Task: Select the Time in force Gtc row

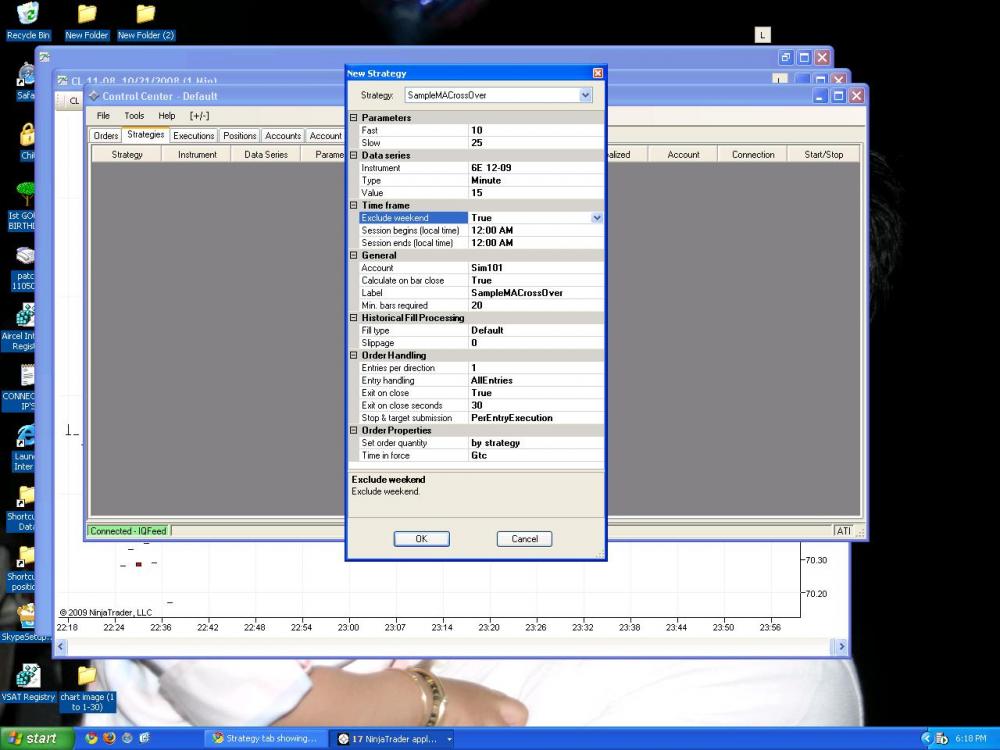Action: (x=482, y=455)
